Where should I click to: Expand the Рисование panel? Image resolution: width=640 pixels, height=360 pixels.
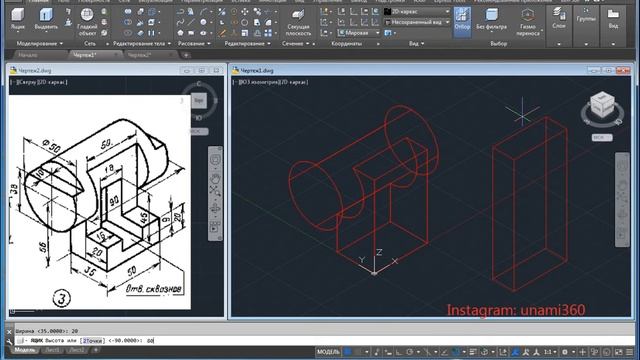(x=194, y=43)
